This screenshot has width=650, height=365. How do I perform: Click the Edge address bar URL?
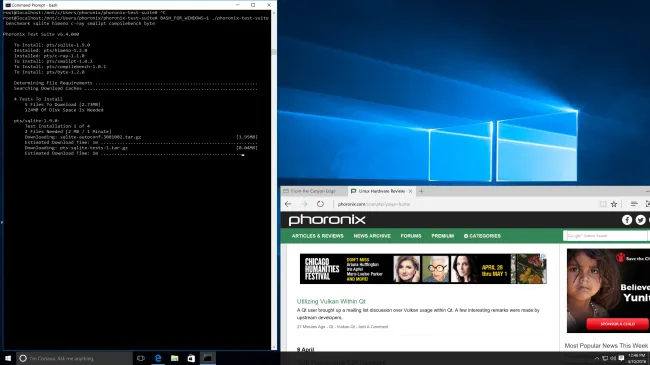[x=374, y=204]
